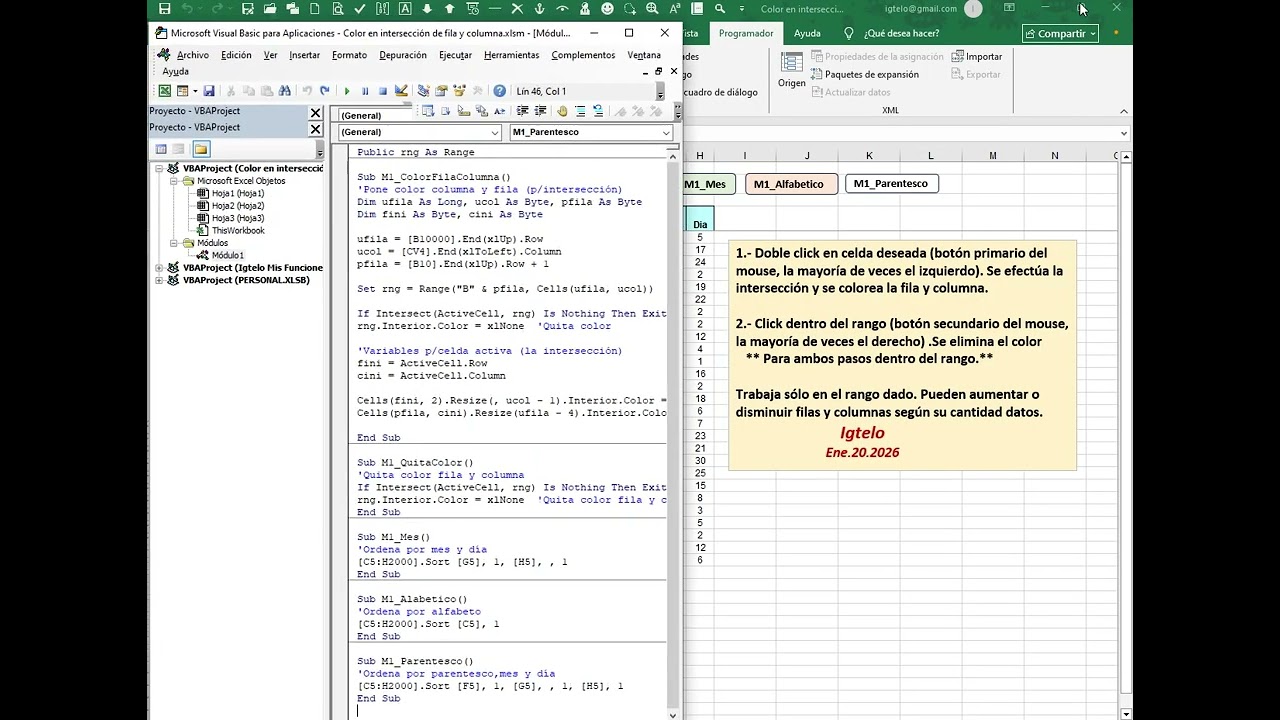The height and width of the screenshot is (720, 1280).
Task: Click the Break pause icon in VBA toolbar
Action: coord(365,91)
